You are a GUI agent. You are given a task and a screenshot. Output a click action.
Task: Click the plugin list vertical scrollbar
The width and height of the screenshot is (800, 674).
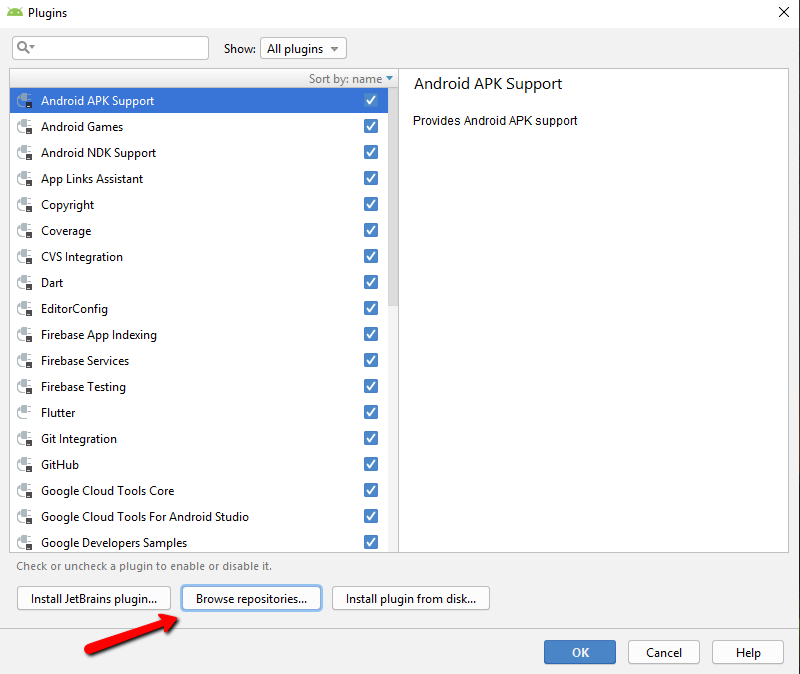(x=392, y=197)
